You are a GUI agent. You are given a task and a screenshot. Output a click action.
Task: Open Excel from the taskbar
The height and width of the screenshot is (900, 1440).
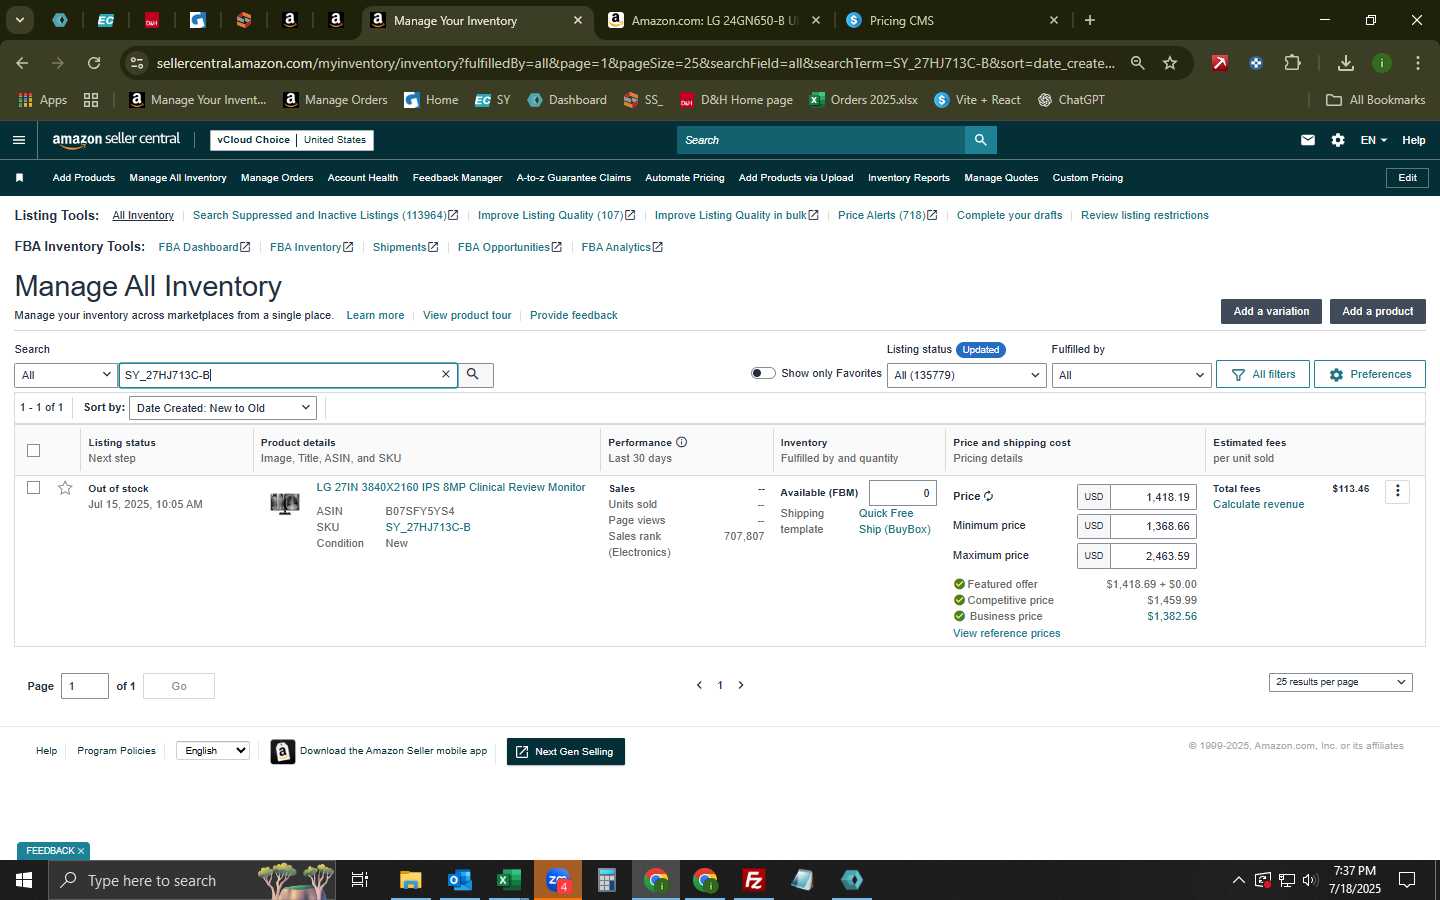(508, 880)
